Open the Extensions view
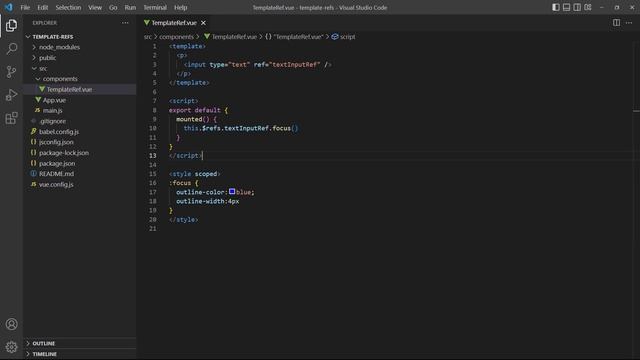 [x=11, y=118]
